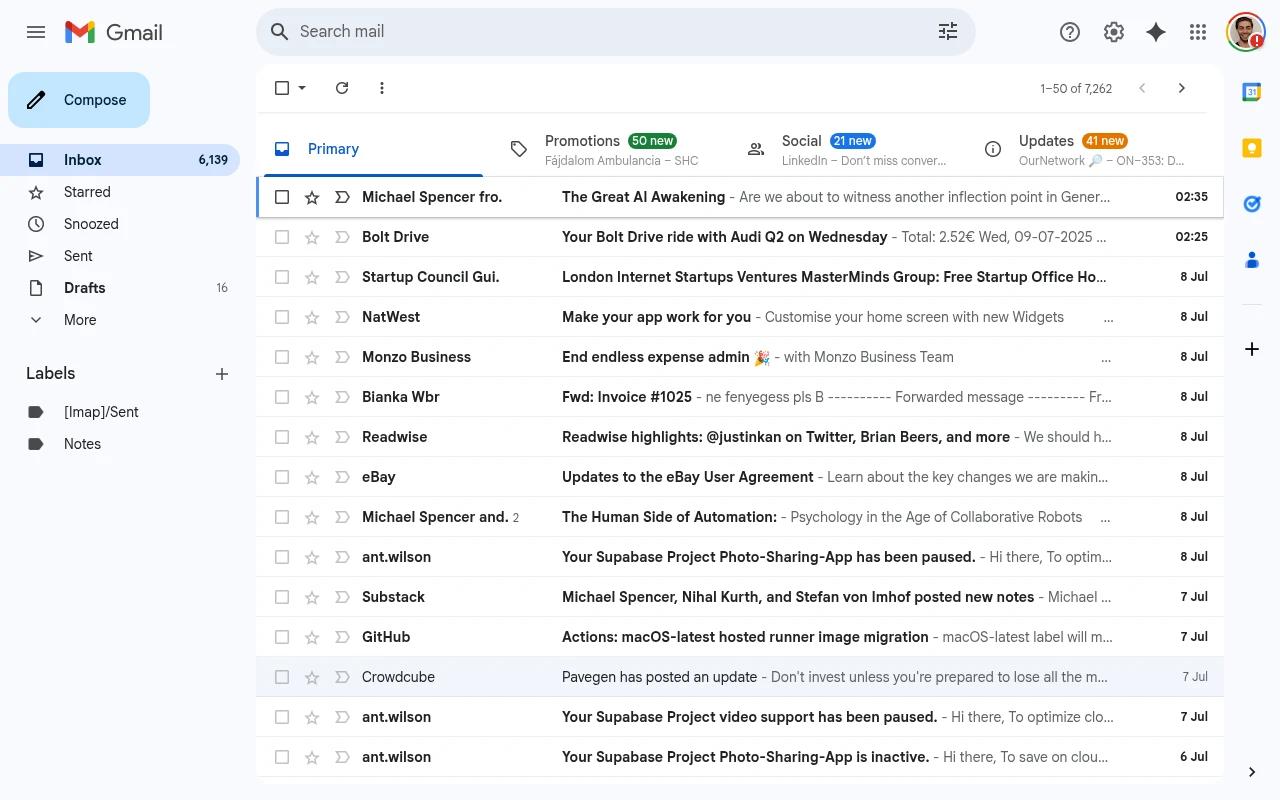Open Pavegen has posted an update email
Viewport: 1280px width, 800px height.
(x=740, y=677)
